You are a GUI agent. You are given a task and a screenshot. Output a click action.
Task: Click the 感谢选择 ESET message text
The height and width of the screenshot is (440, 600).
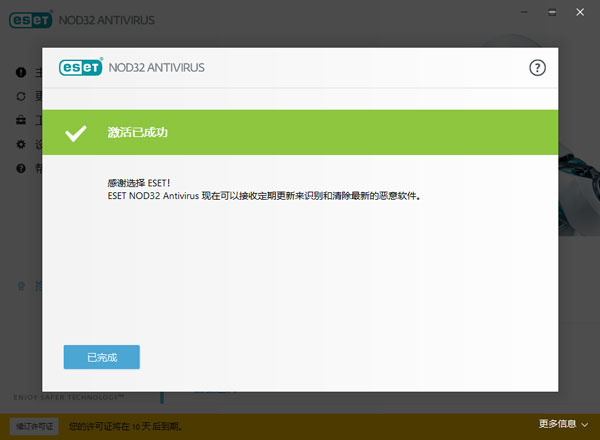138,184
